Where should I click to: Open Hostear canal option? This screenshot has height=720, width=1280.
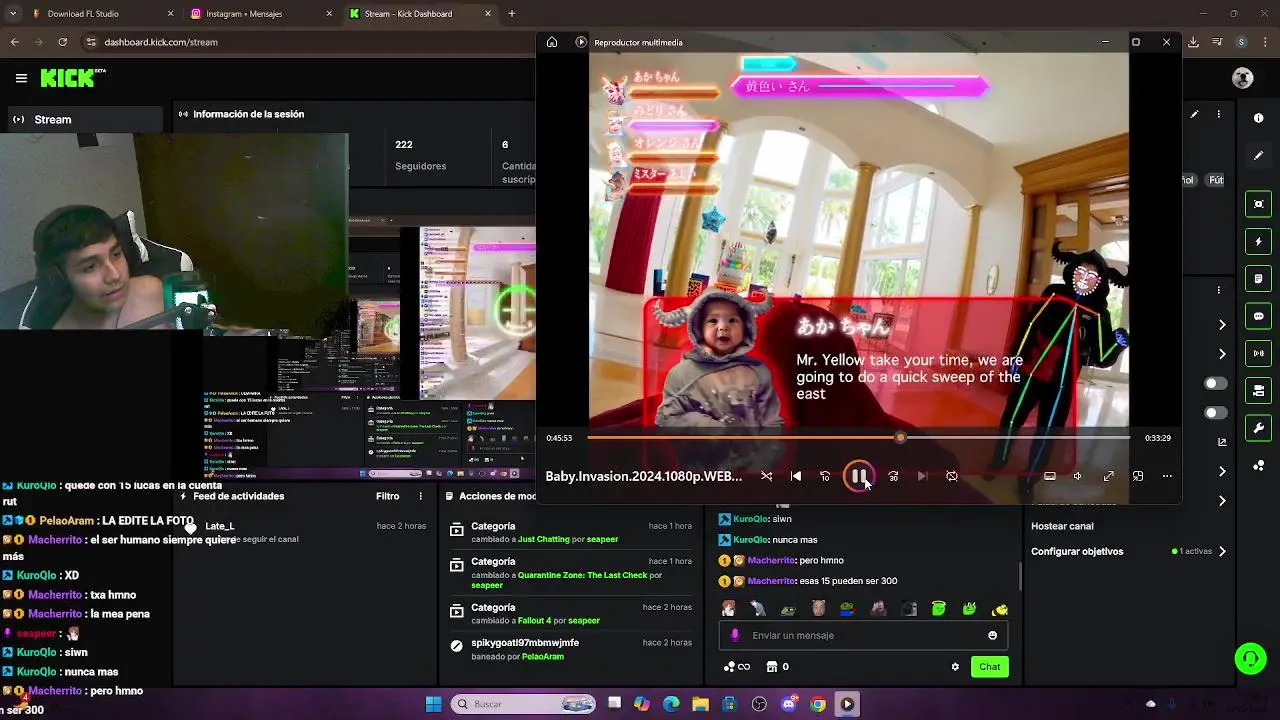click(1062, 526)
